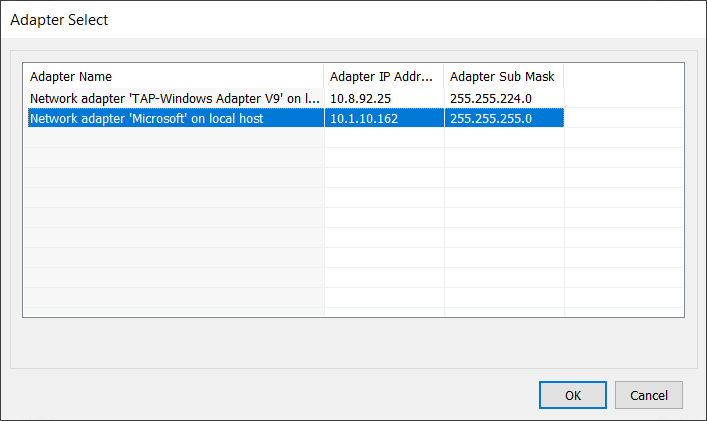Click the divider between Adapter Name and IP columns

324,76
